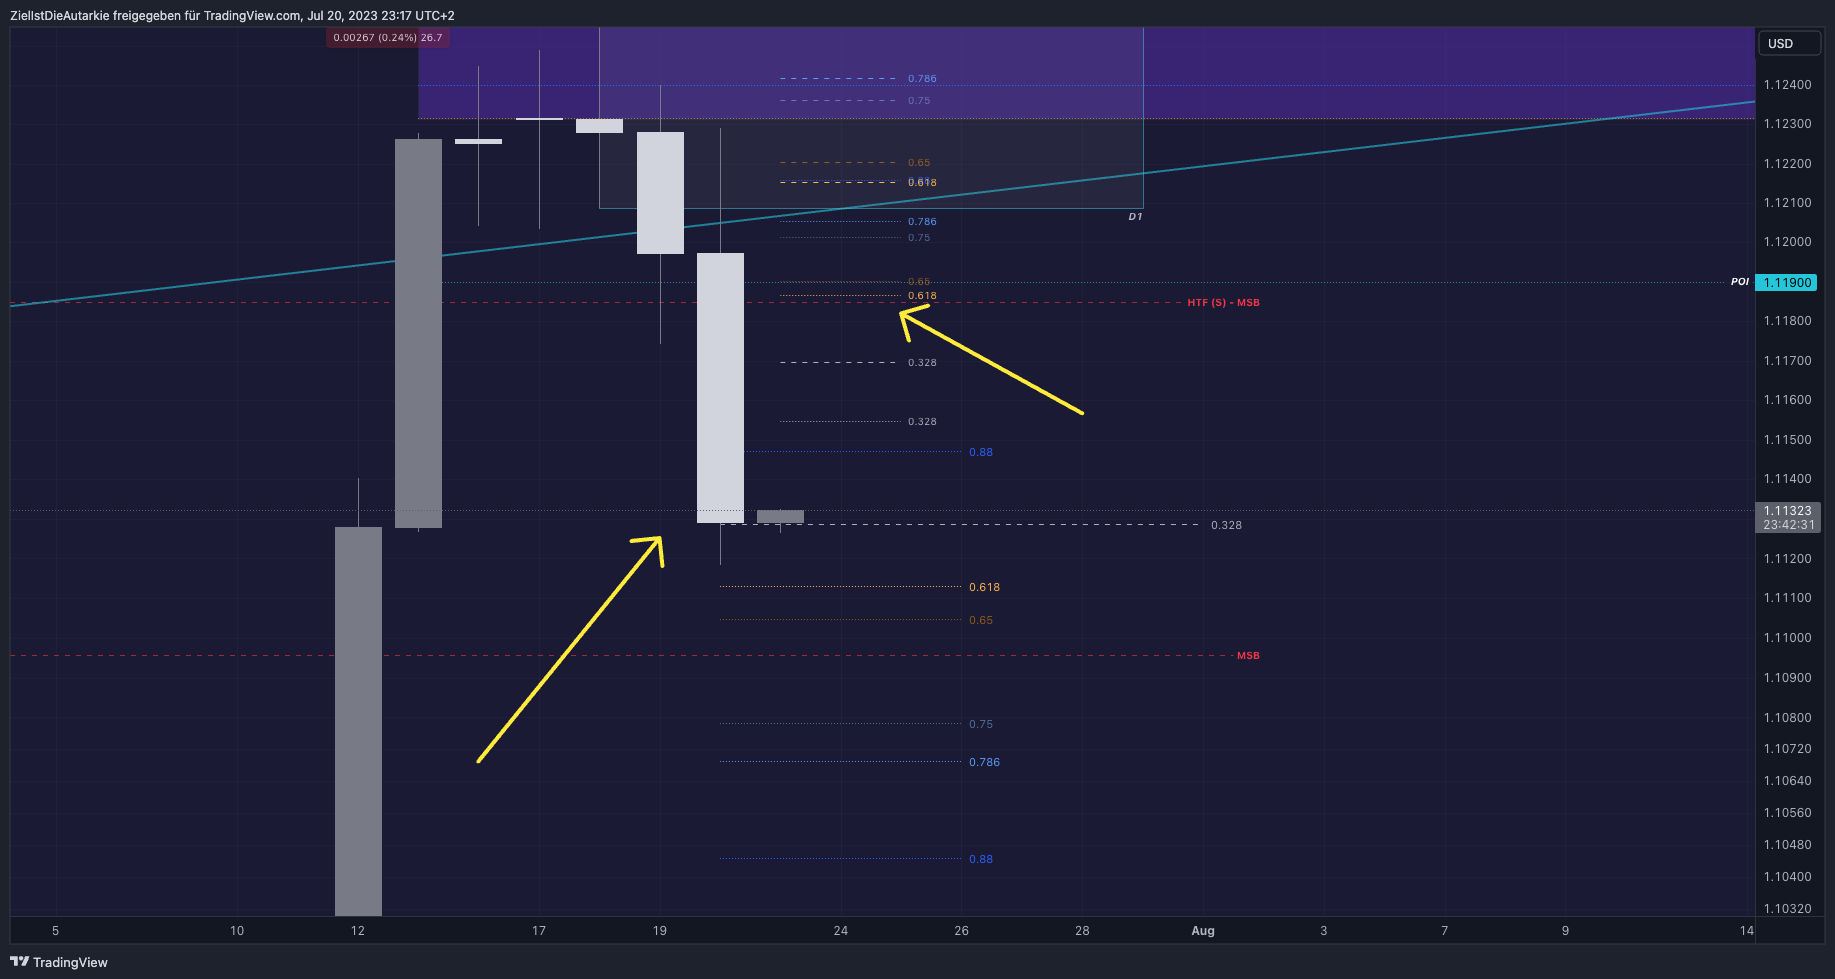Click price 1.11500 on the price scale

(1787, 440)
